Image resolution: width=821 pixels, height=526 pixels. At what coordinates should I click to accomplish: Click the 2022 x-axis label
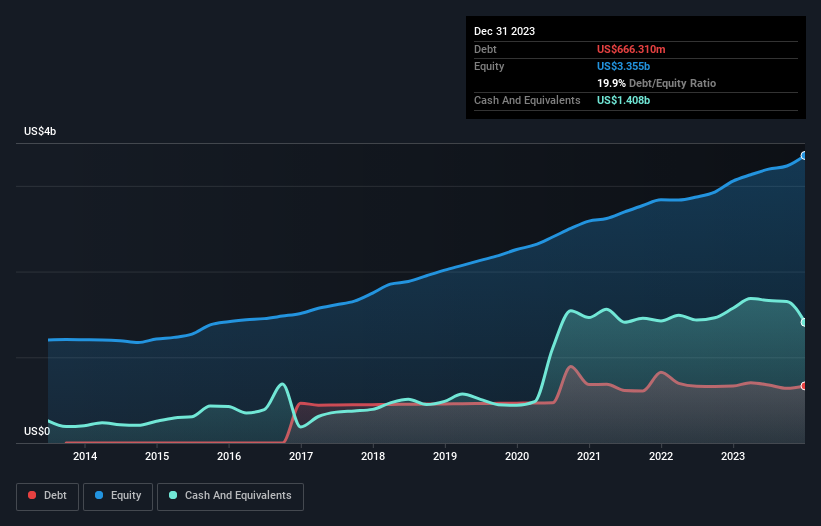661,456
